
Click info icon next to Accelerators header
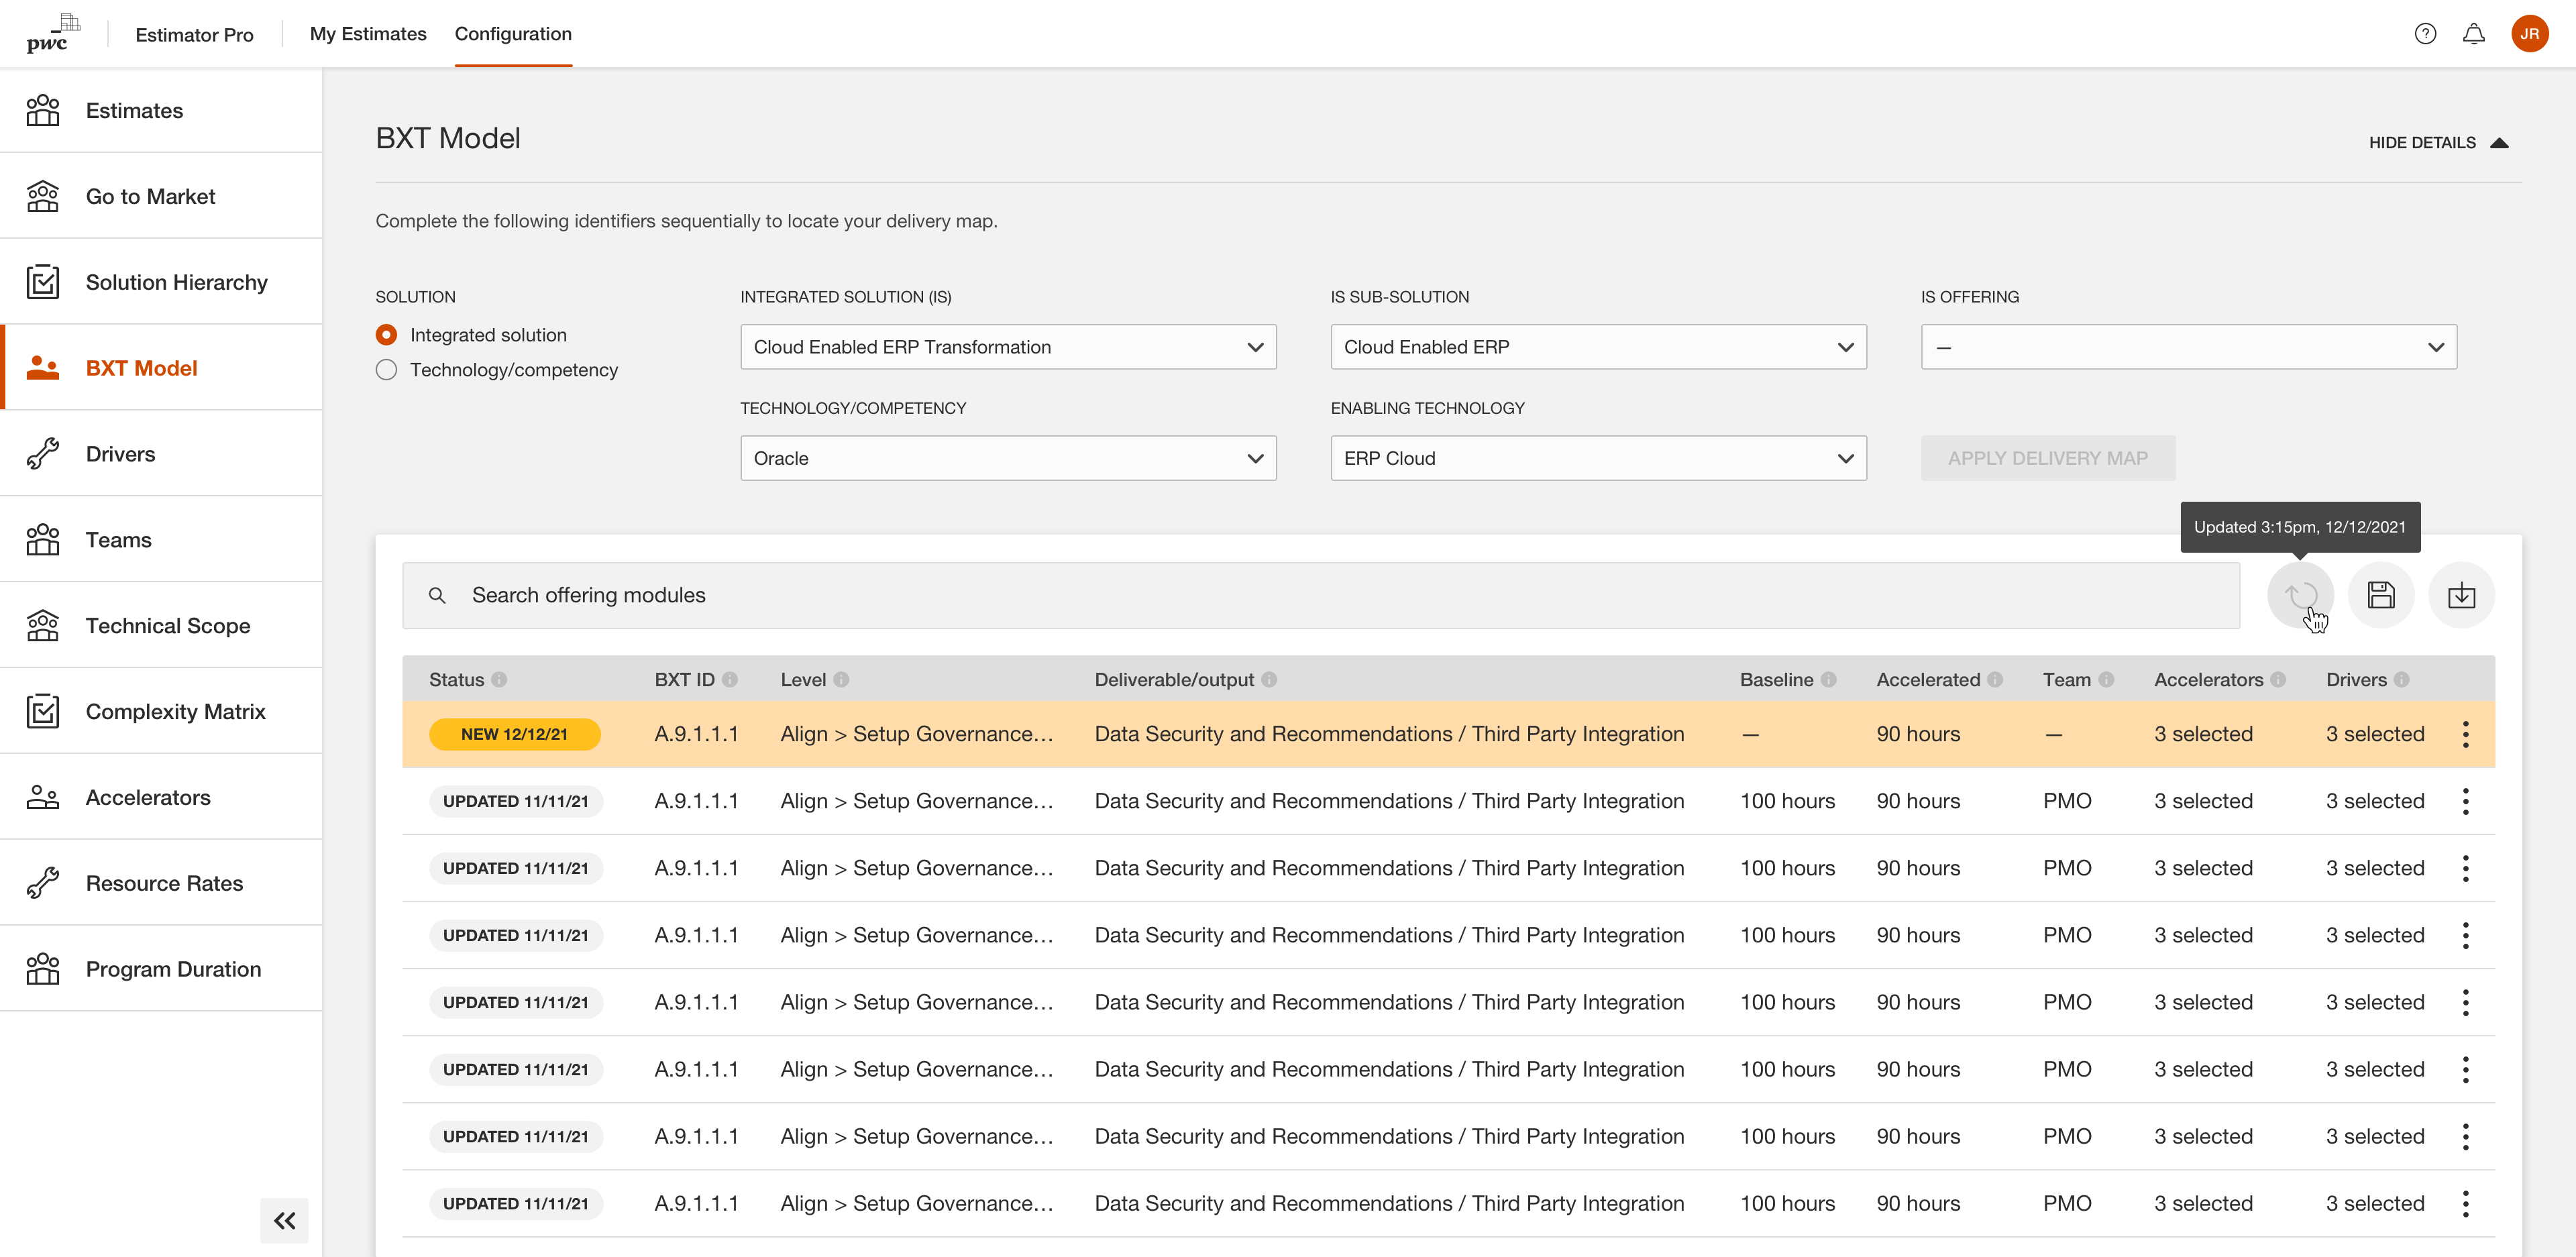[2278, 680]
